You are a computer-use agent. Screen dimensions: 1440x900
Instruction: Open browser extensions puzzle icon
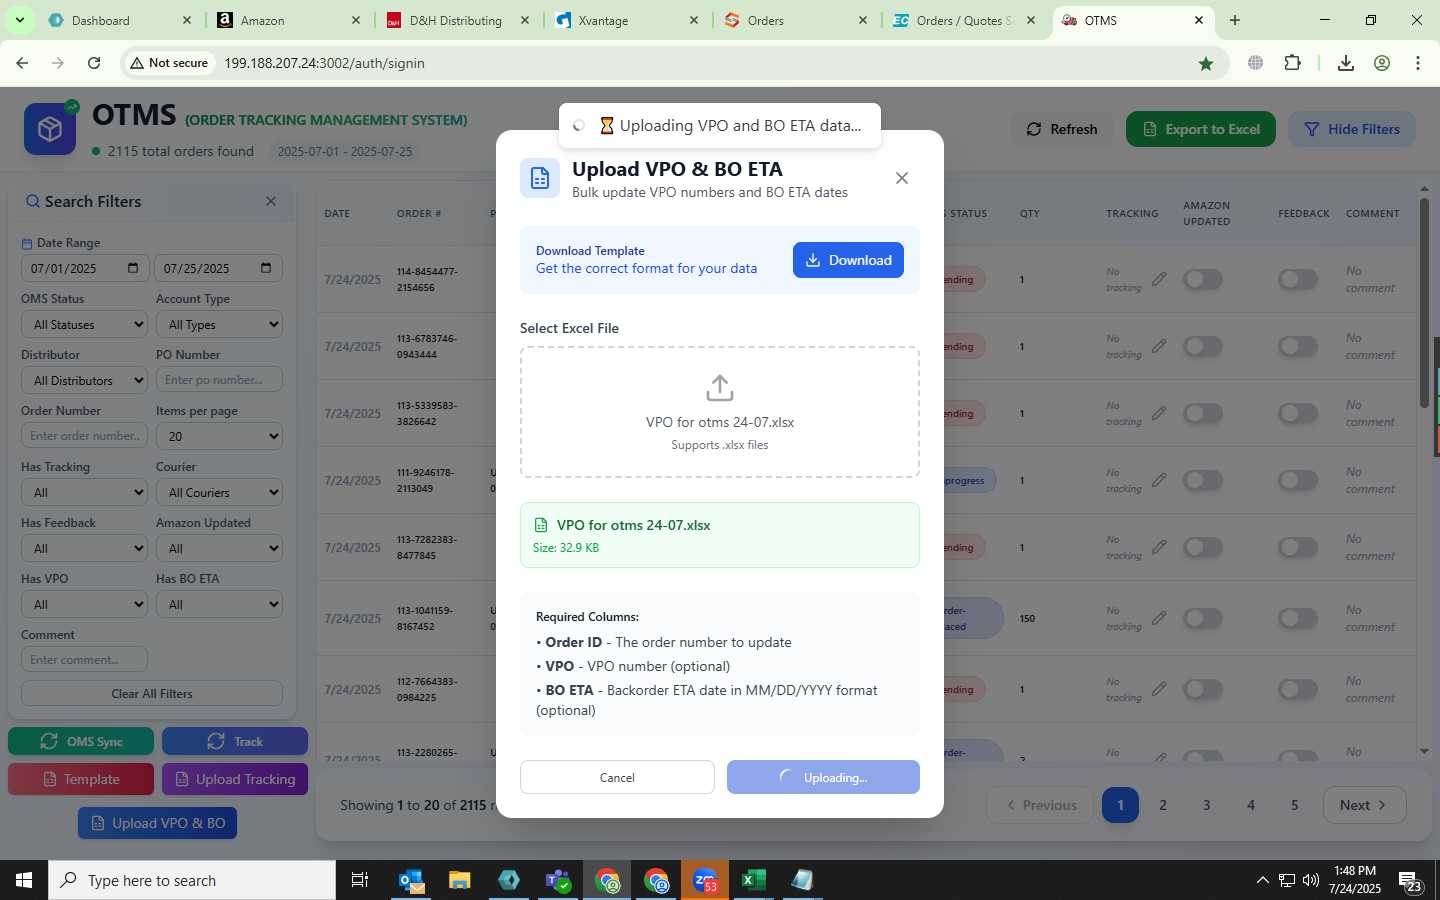1292,63
